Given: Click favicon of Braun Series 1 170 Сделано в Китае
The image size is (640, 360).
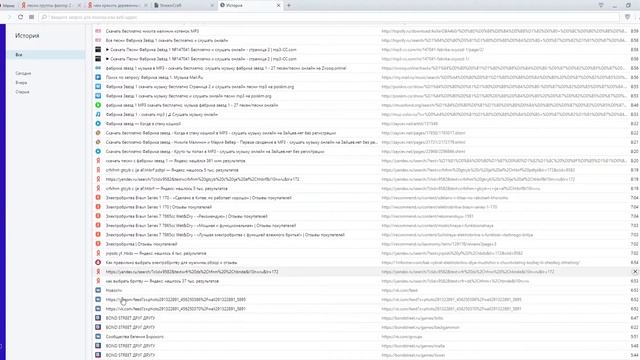Looking at the screenshot, I should (98, 198).
